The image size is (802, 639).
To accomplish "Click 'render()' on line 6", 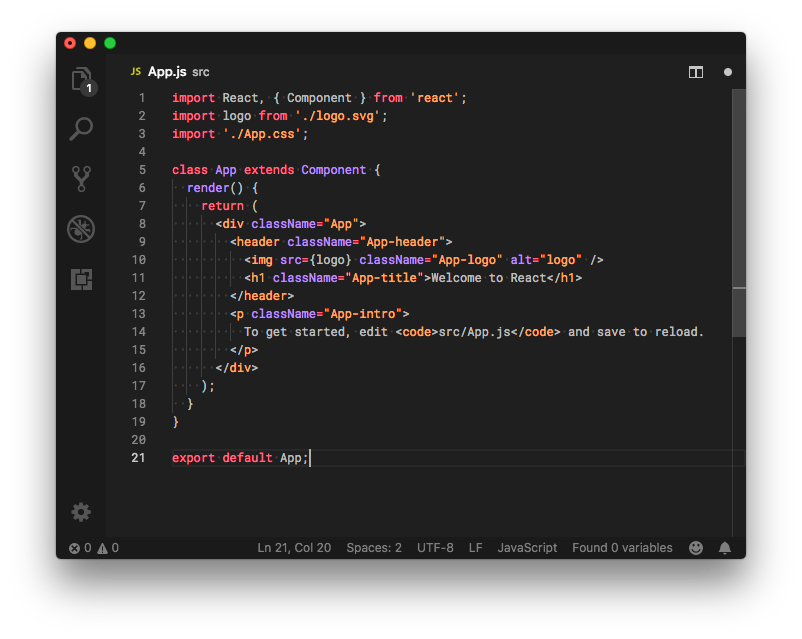I will click(x=215, y=188).
